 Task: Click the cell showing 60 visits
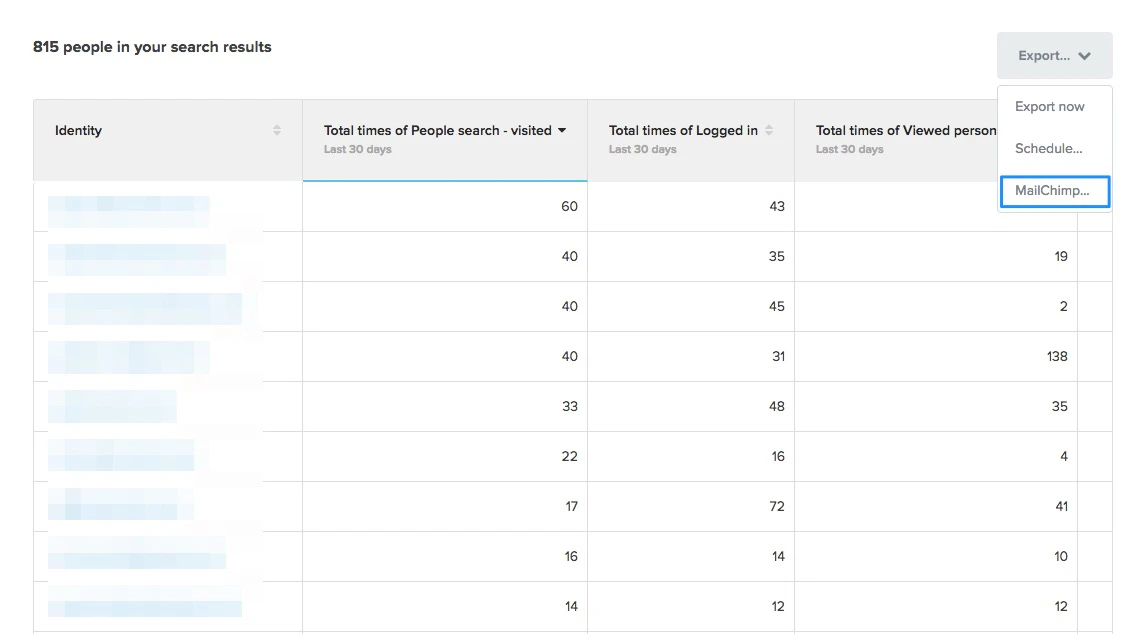click(569, 207)
